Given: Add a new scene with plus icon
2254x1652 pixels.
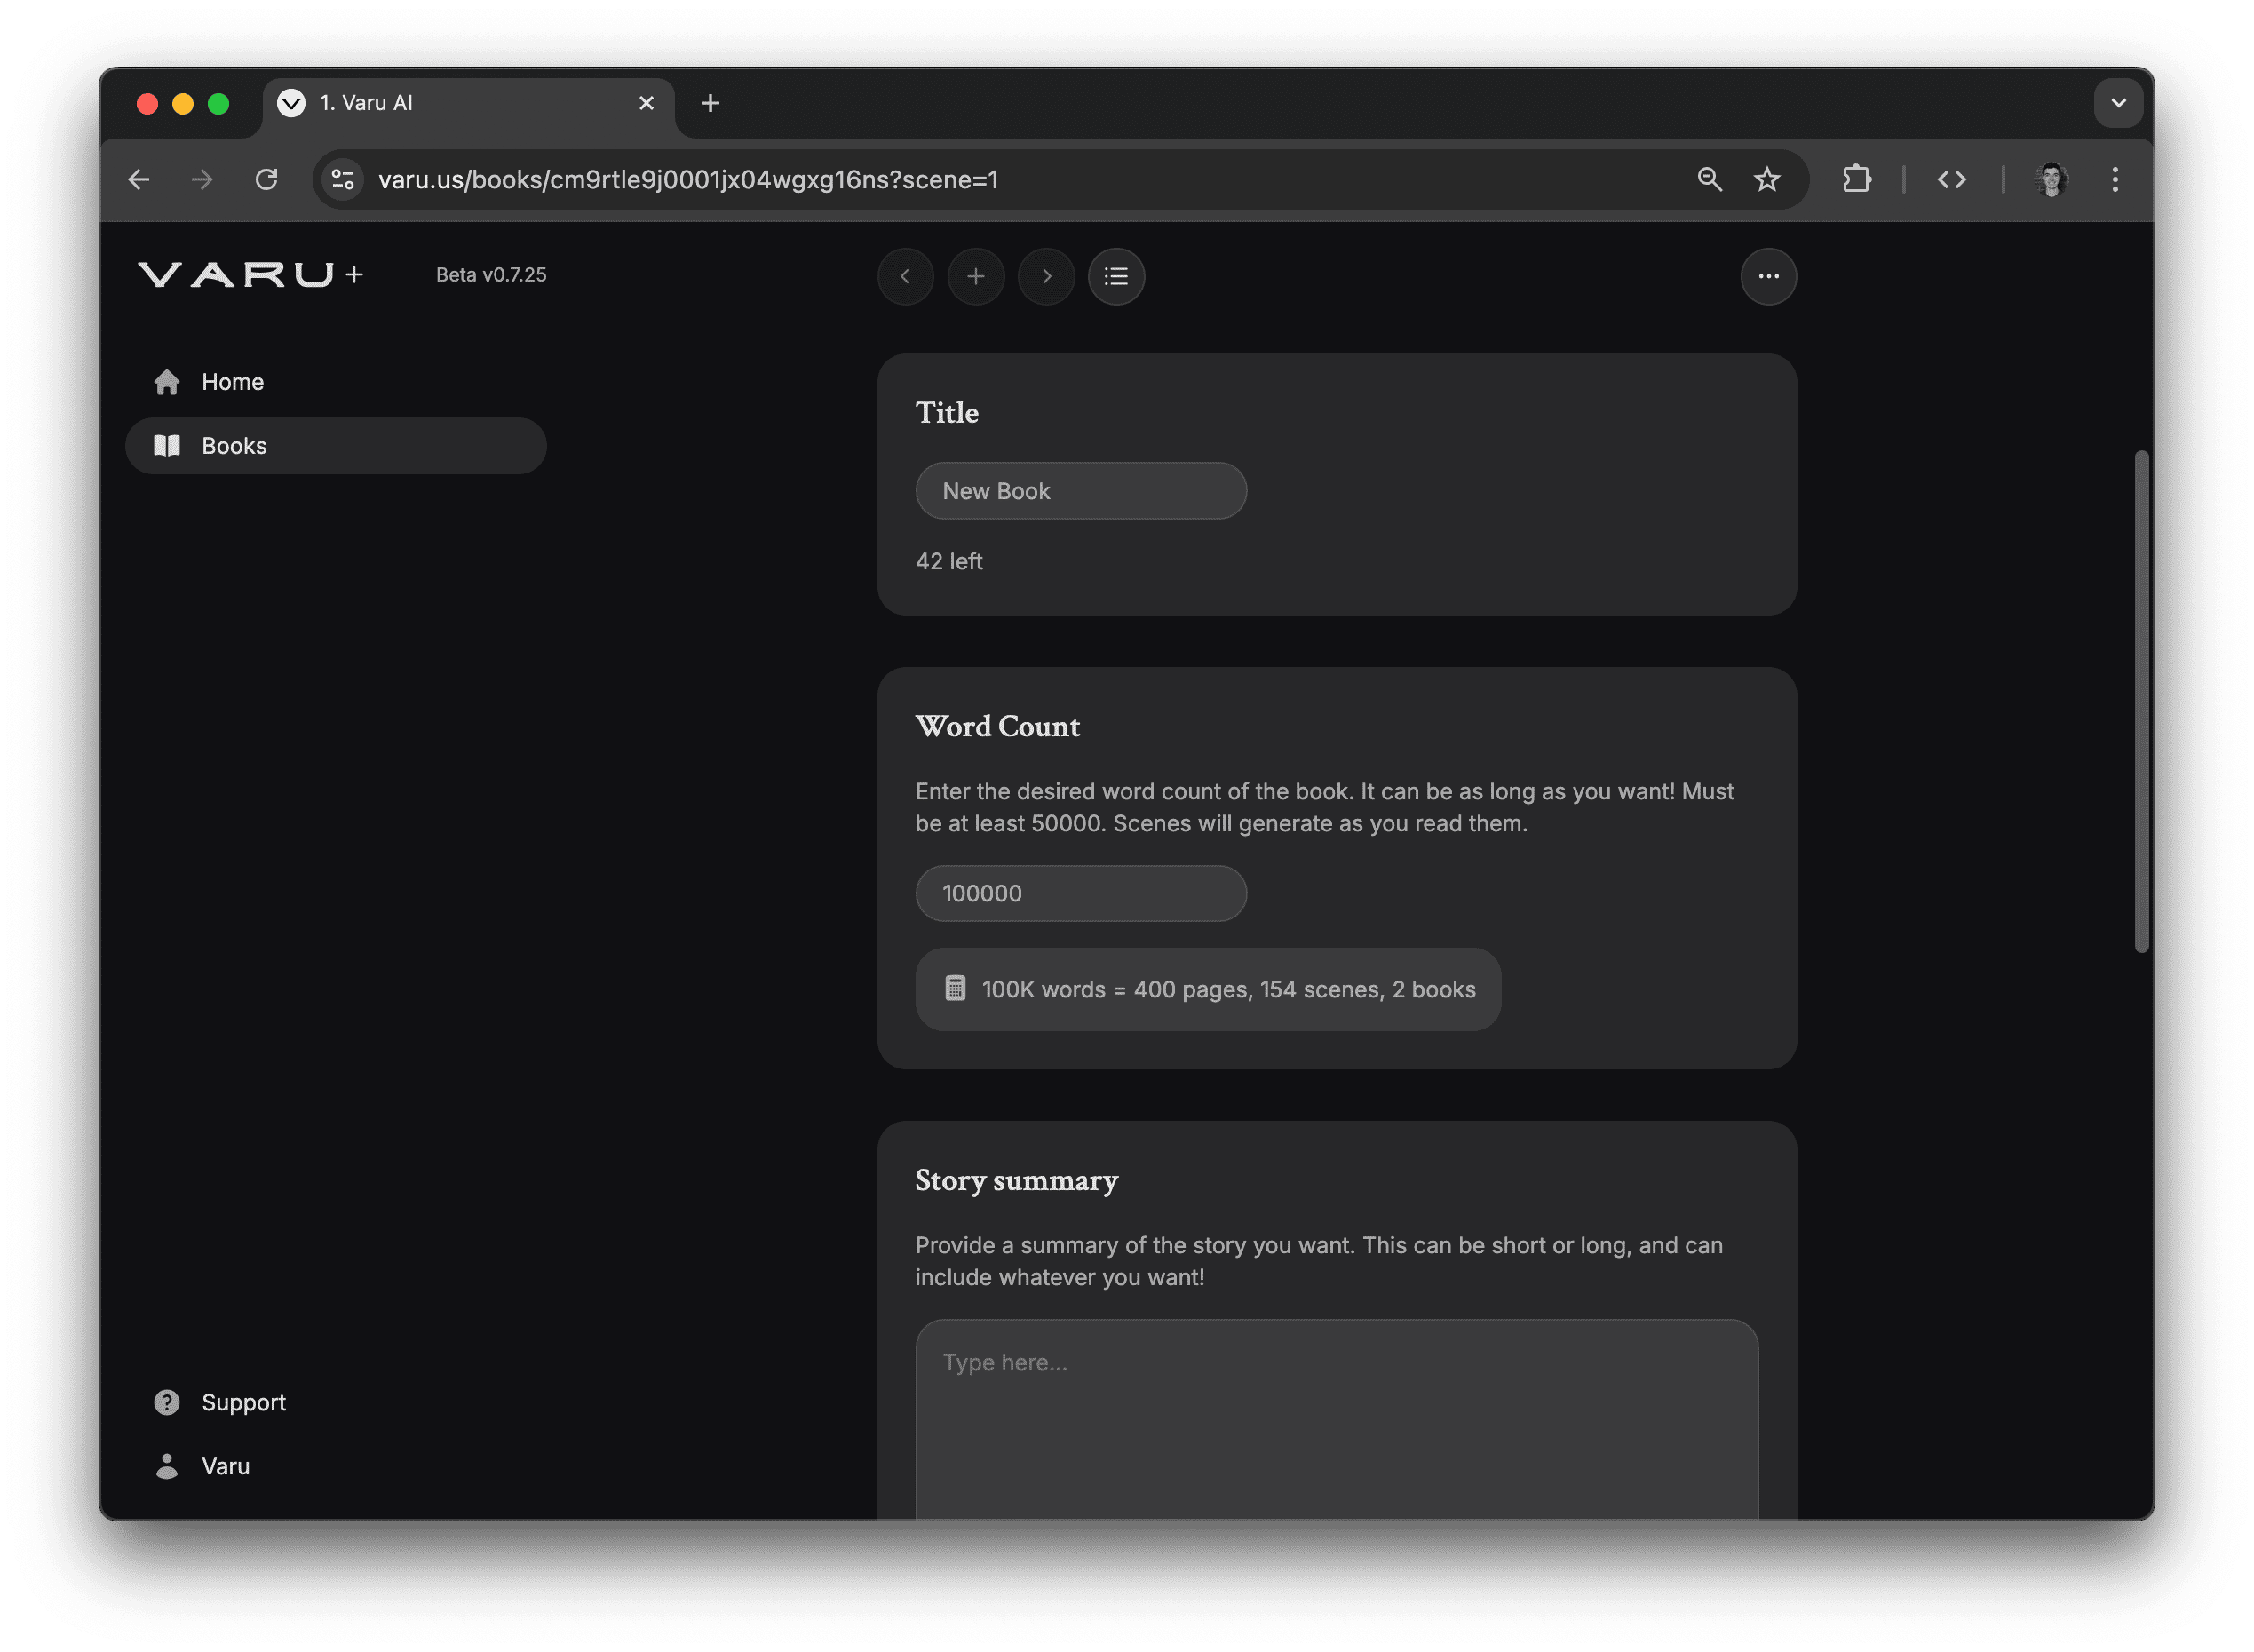Looking at the screenshot, I should (x=976, y=277).
